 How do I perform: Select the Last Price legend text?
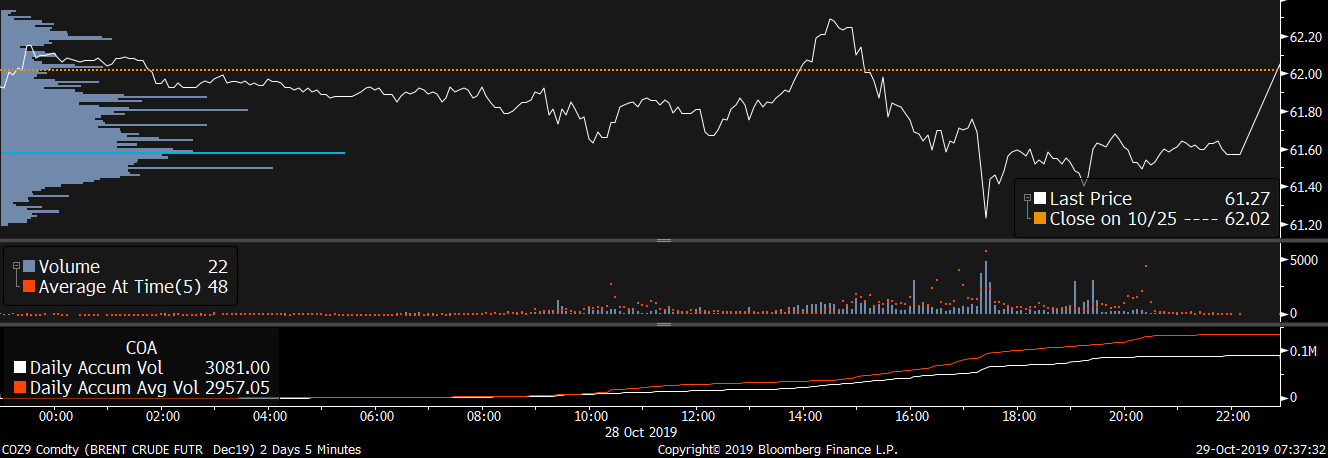1090,199
